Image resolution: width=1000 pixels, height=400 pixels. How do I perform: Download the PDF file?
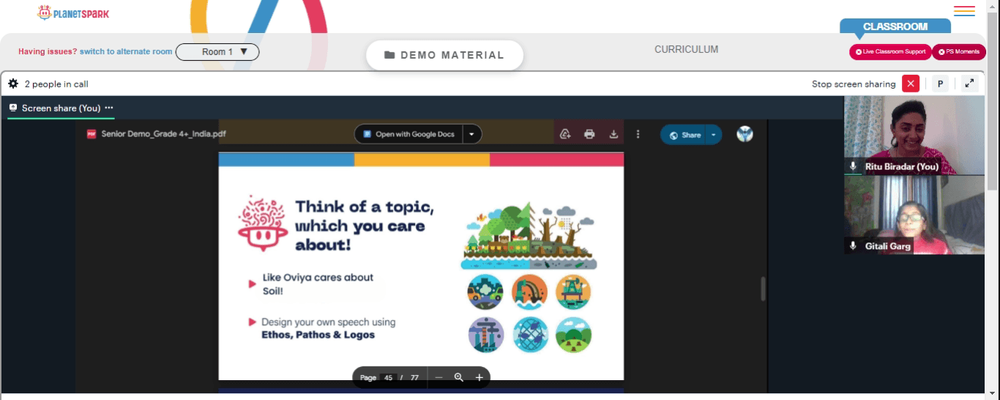point(614,134)
